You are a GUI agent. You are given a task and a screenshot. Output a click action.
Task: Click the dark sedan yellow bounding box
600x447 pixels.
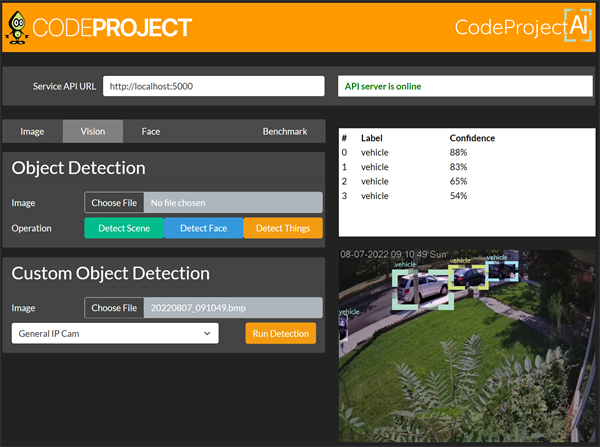point(468,277)
